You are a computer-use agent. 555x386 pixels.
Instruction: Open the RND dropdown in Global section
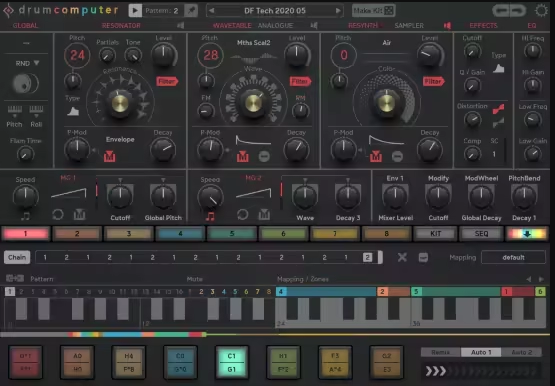coord(27,63)
